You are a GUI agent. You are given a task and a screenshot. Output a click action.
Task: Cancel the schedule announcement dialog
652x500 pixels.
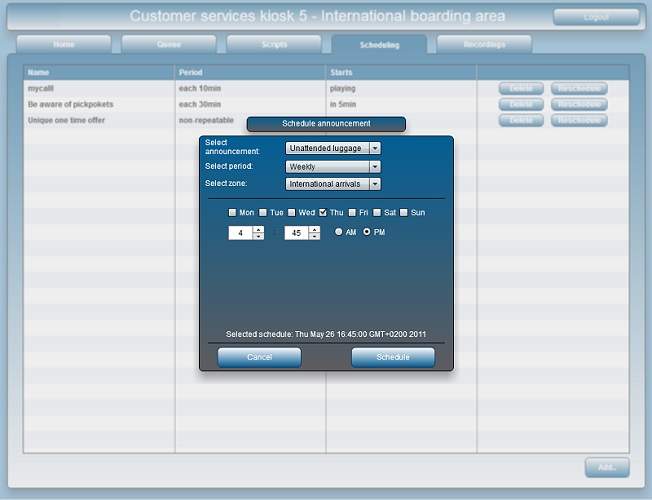coord(259,357)
